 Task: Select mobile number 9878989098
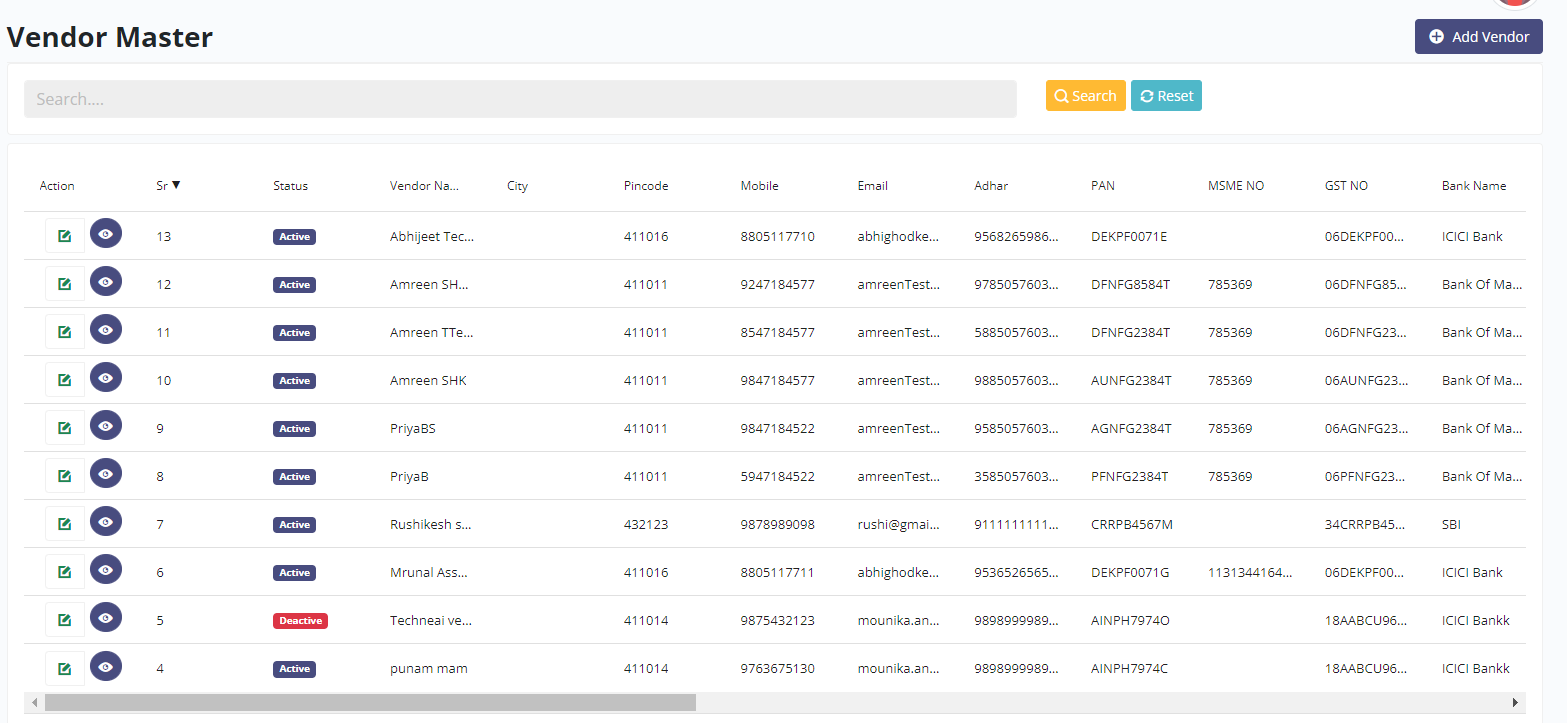pyautogui.click(x=777, y=525)
